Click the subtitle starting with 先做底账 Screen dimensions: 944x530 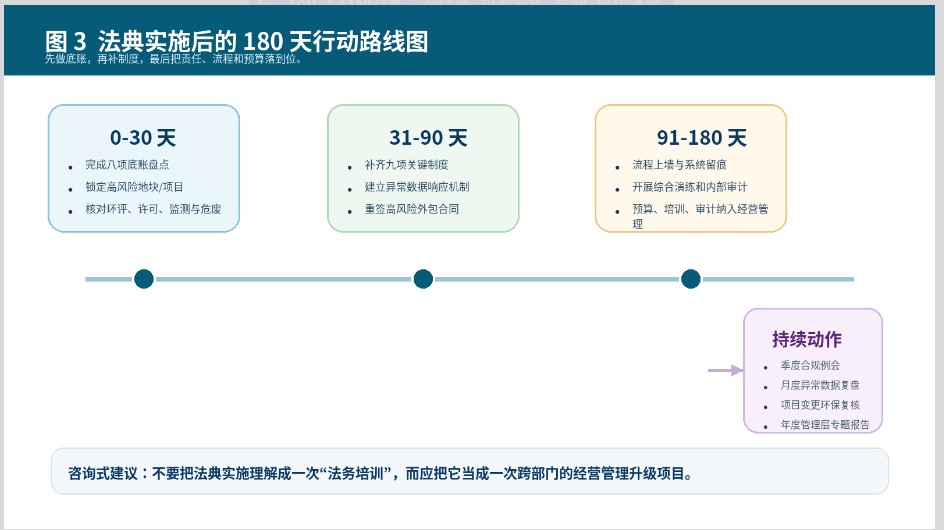click(173, 59)
